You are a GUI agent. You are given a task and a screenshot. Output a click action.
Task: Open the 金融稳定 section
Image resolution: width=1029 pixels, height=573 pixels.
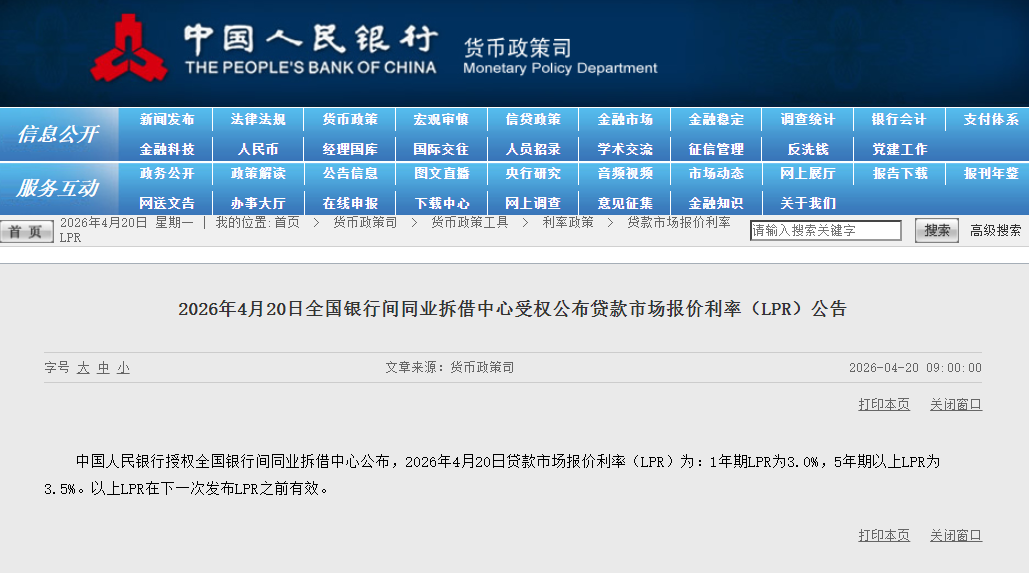pyautogui.click(x=716, y=119)
